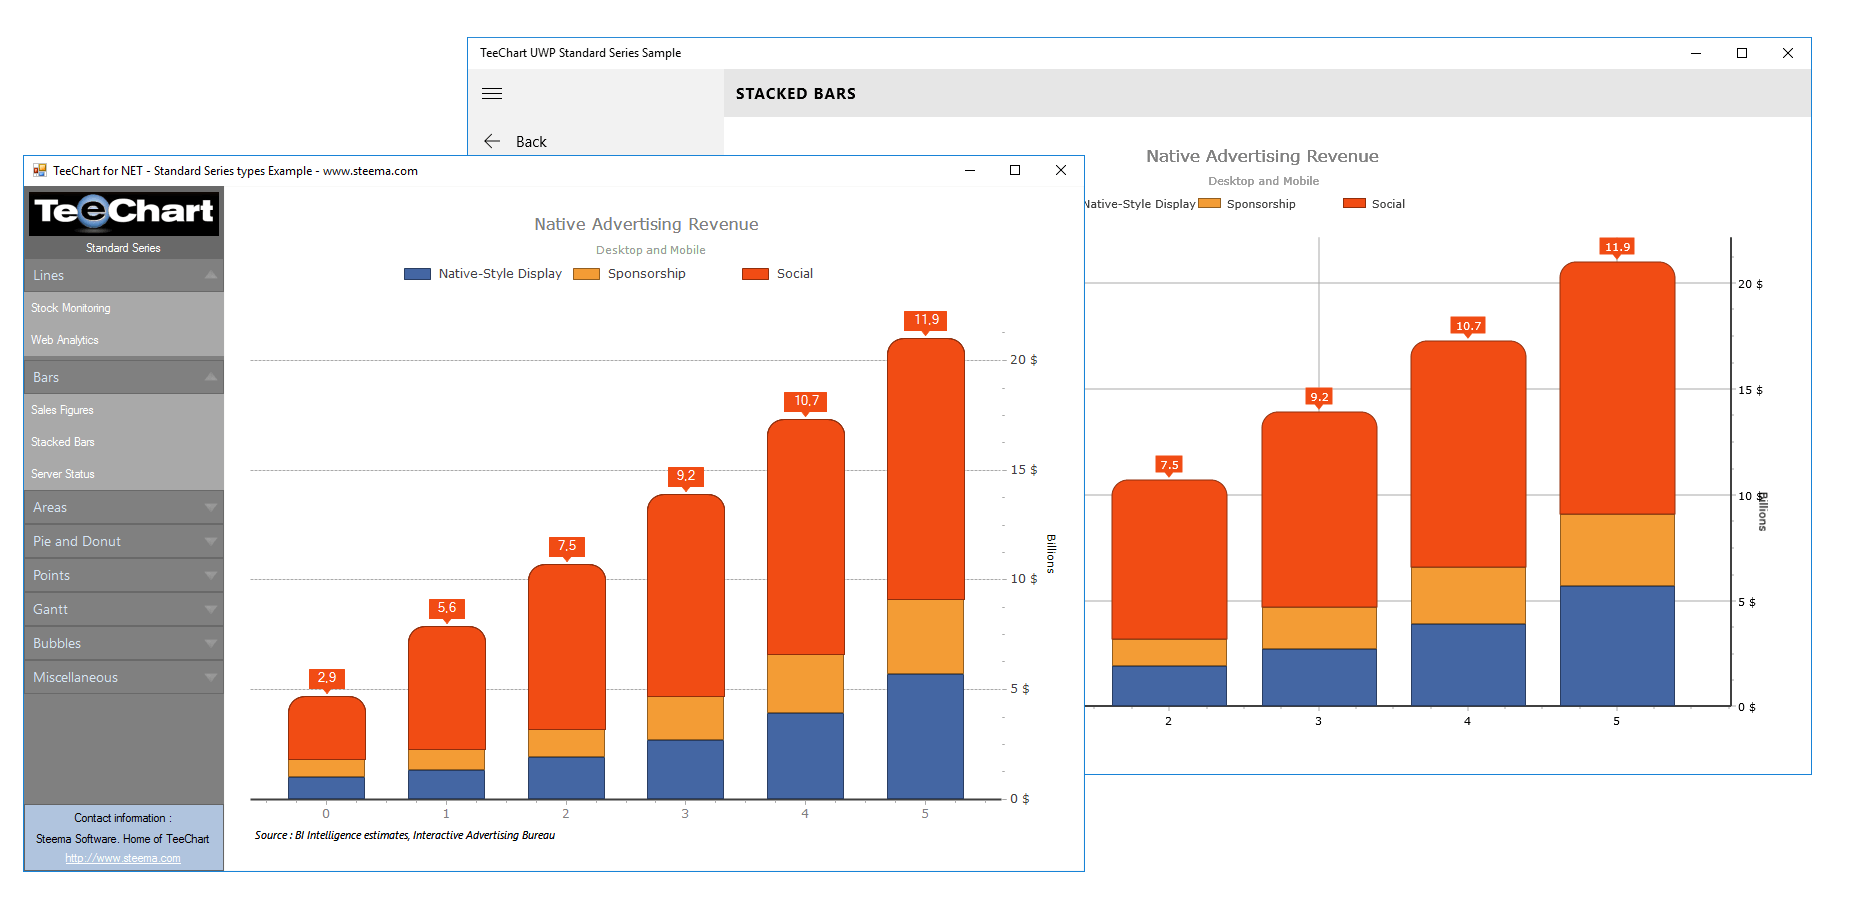Click the stacked bar for category 5
1851x916 pixels.
click(925, 560)
